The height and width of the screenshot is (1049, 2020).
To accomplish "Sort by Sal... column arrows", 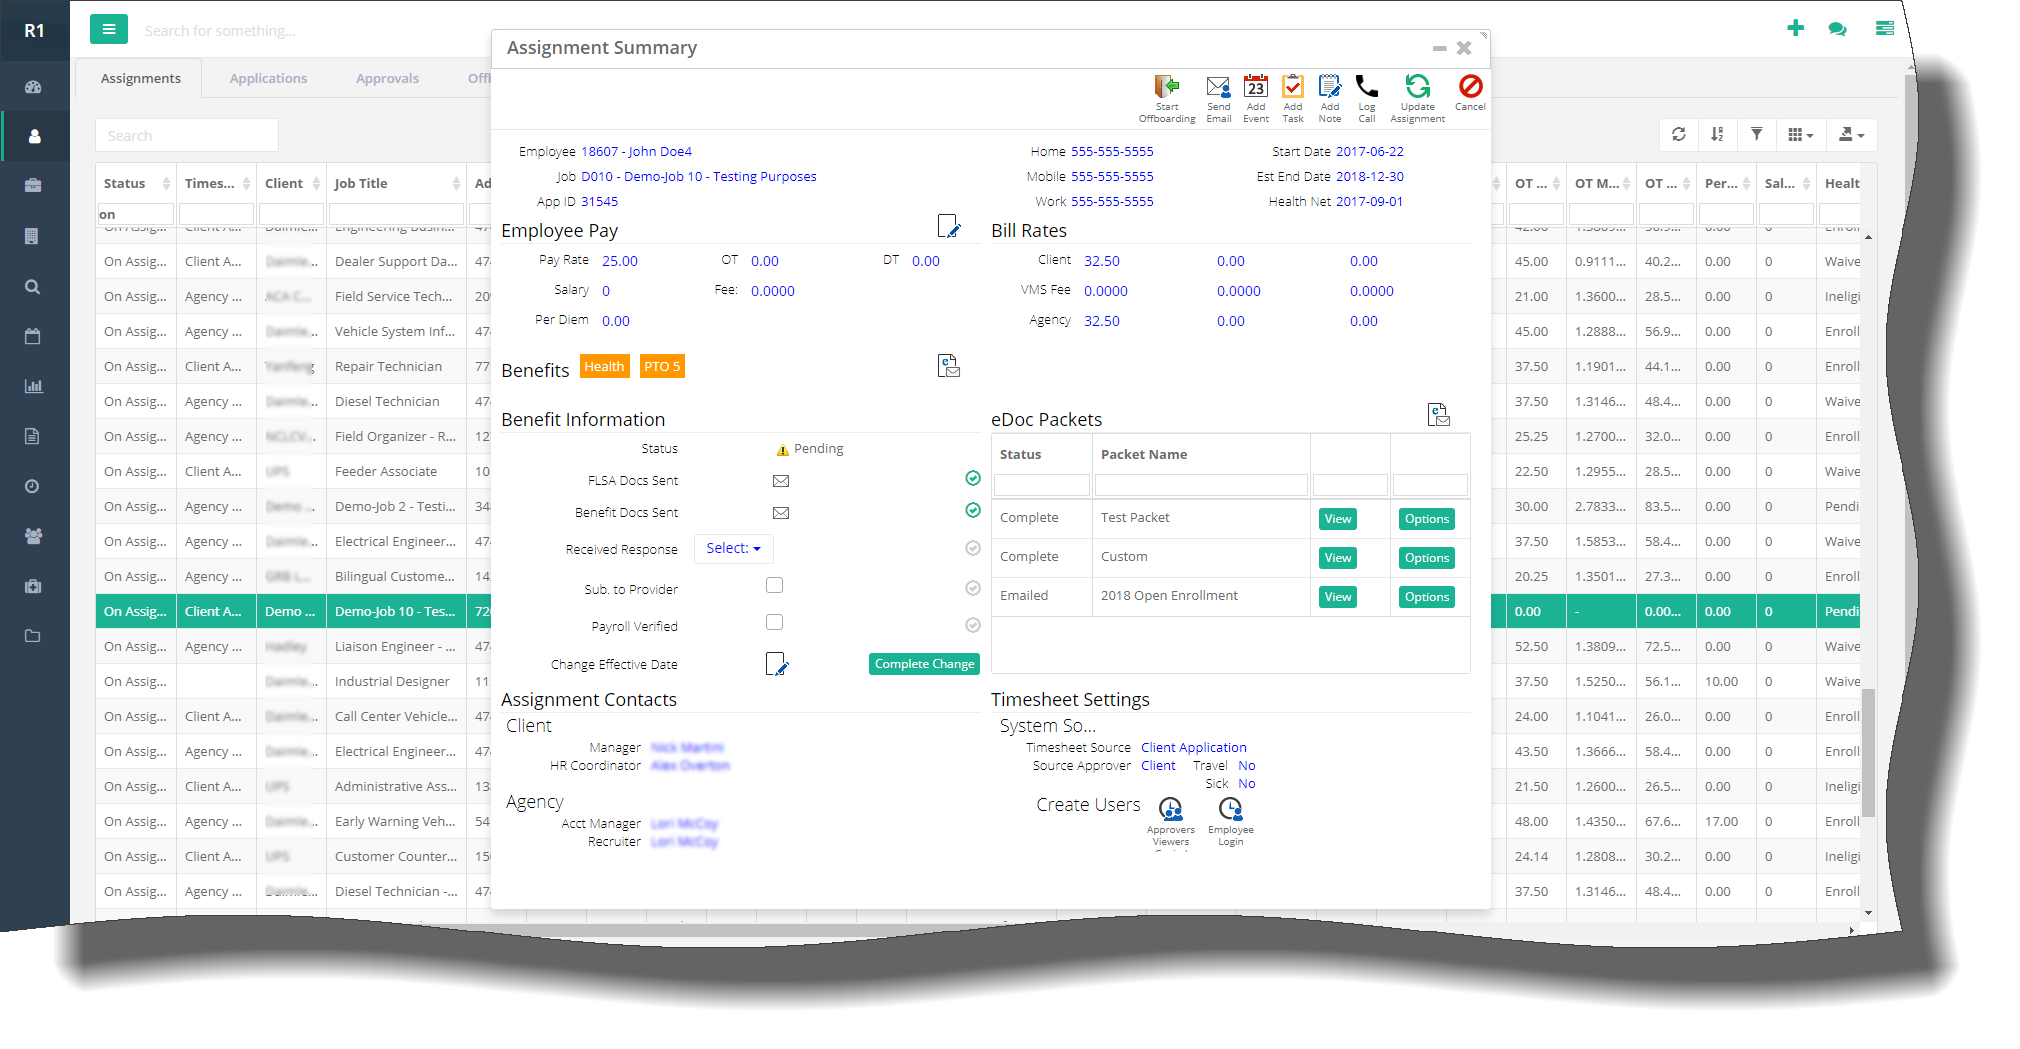I will 1806,183.
